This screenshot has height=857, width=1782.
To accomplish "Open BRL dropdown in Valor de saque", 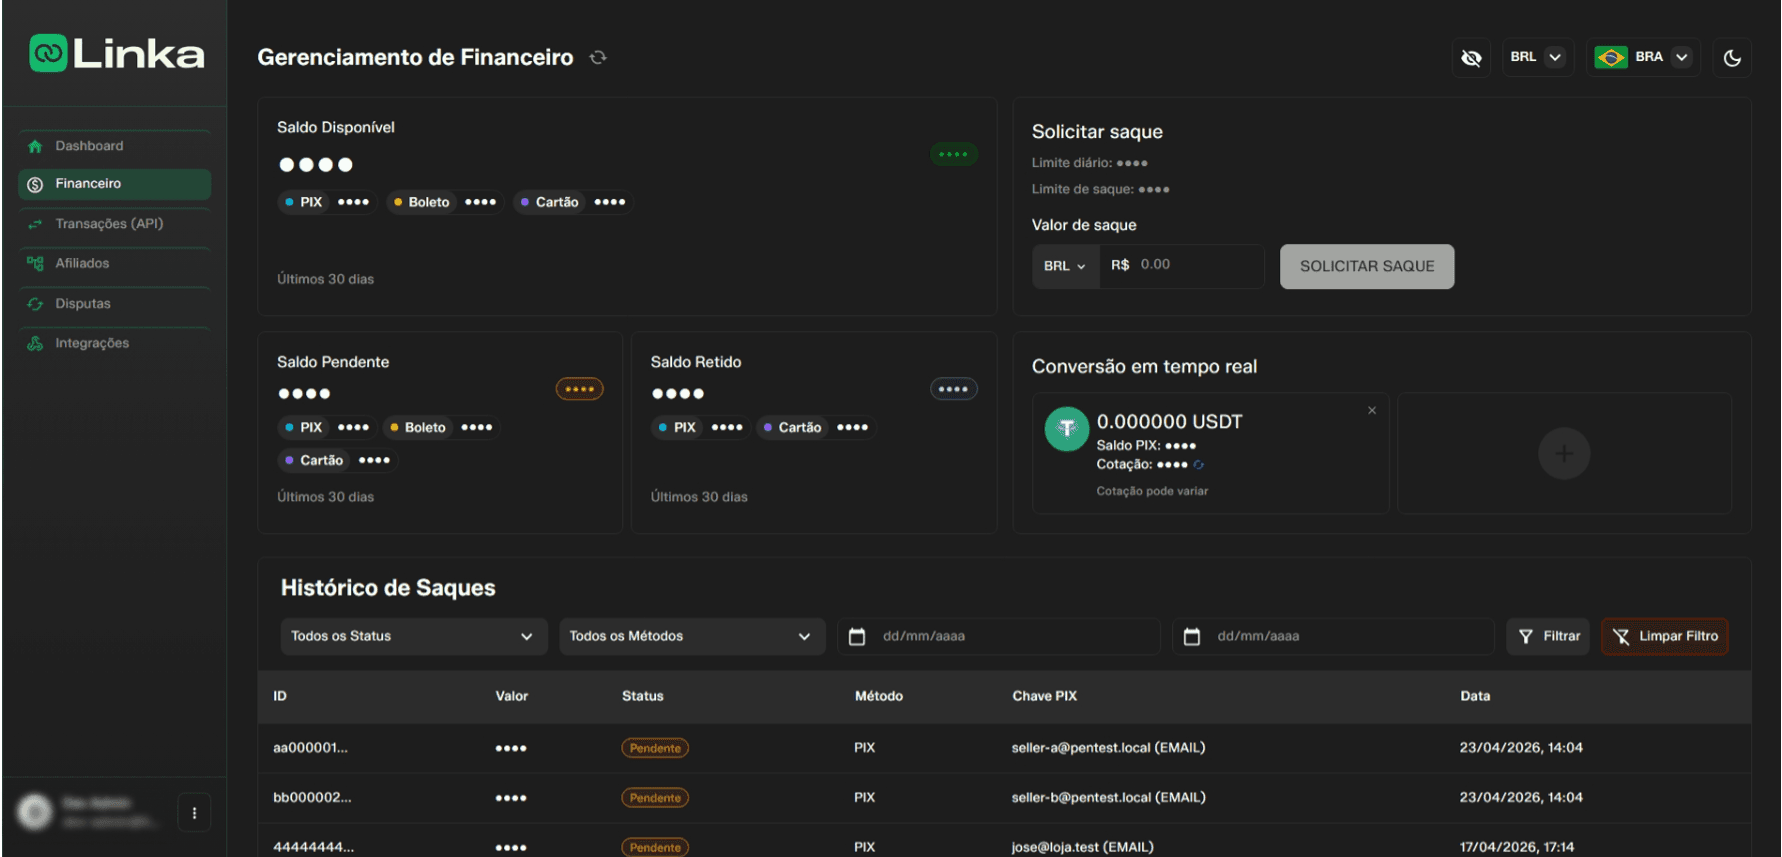I will (x=1065, y=266).
